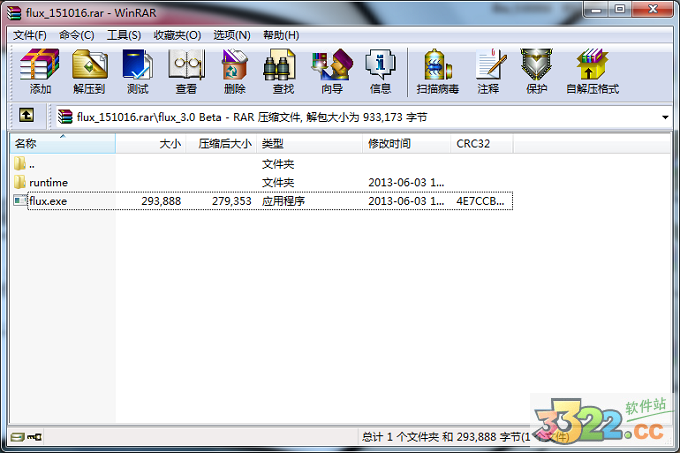
Task: Open the 工具(S) menu
Action: click(x=124, y=35)
